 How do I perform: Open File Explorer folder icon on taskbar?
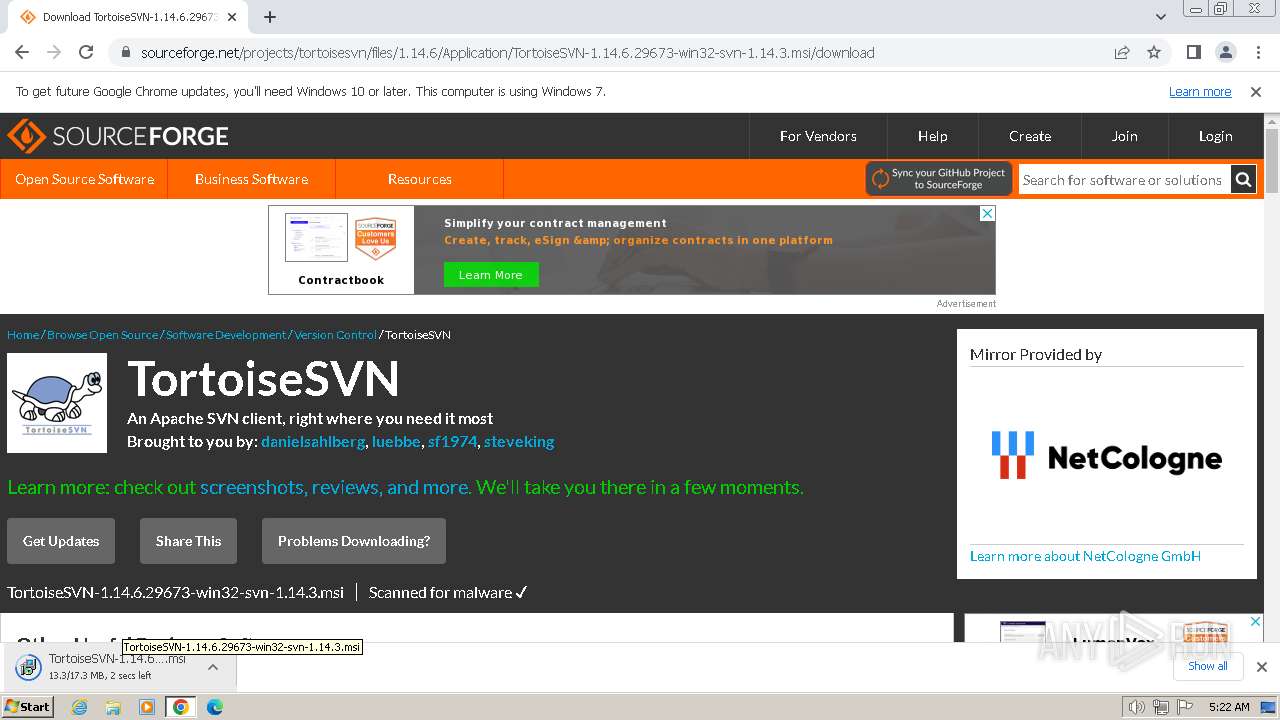point(113,707)
